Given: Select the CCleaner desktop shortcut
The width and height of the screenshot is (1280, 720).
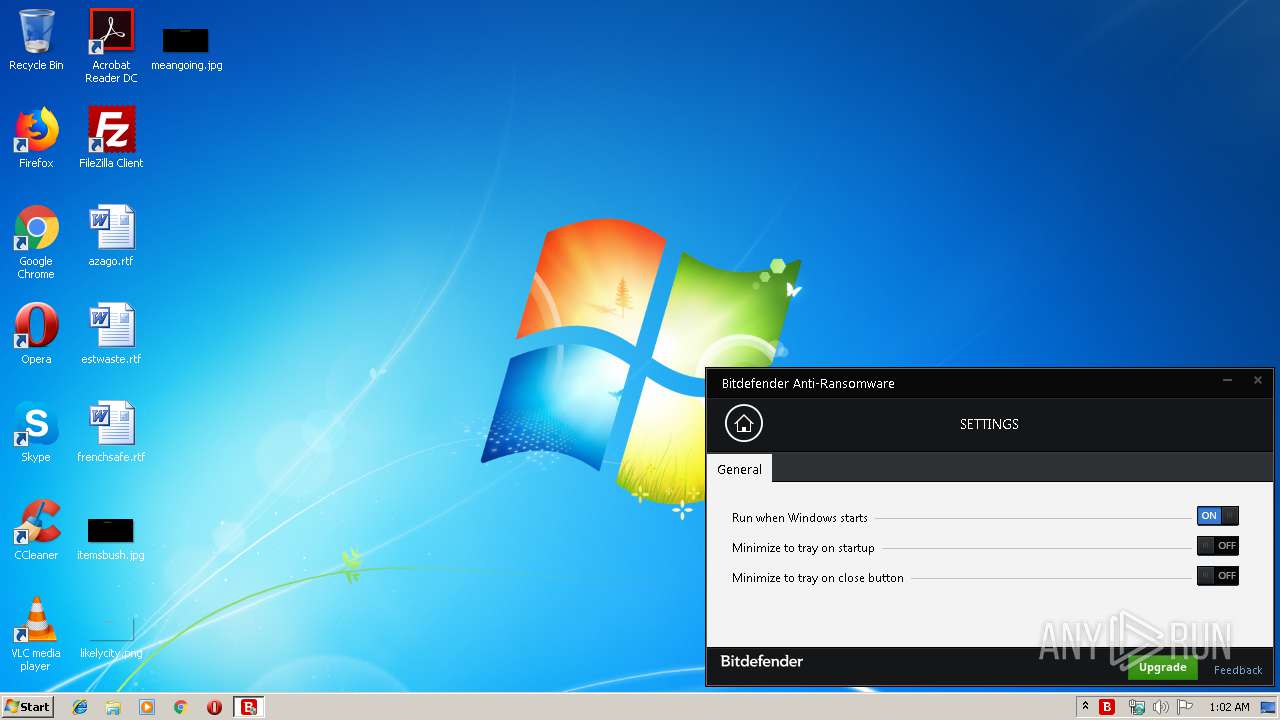Looking at the screenshot, I should (36, 530).
